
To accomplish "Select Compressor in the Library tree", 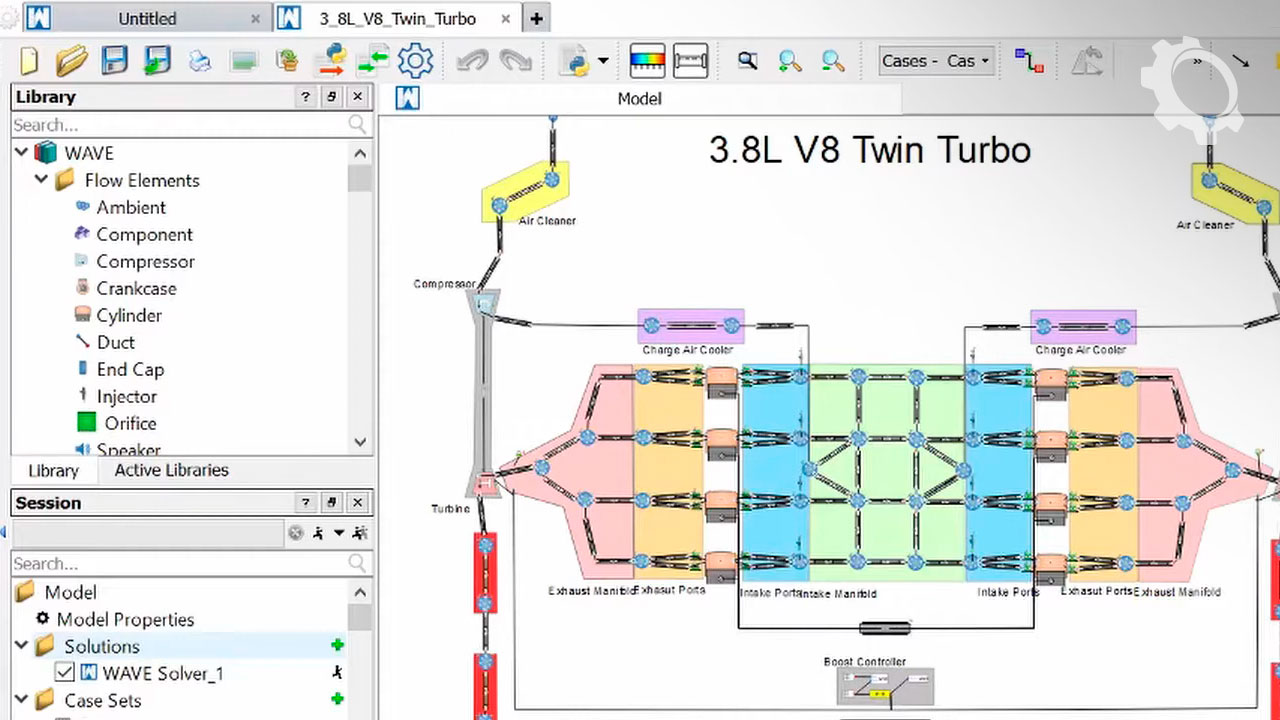I will (145, 261).
